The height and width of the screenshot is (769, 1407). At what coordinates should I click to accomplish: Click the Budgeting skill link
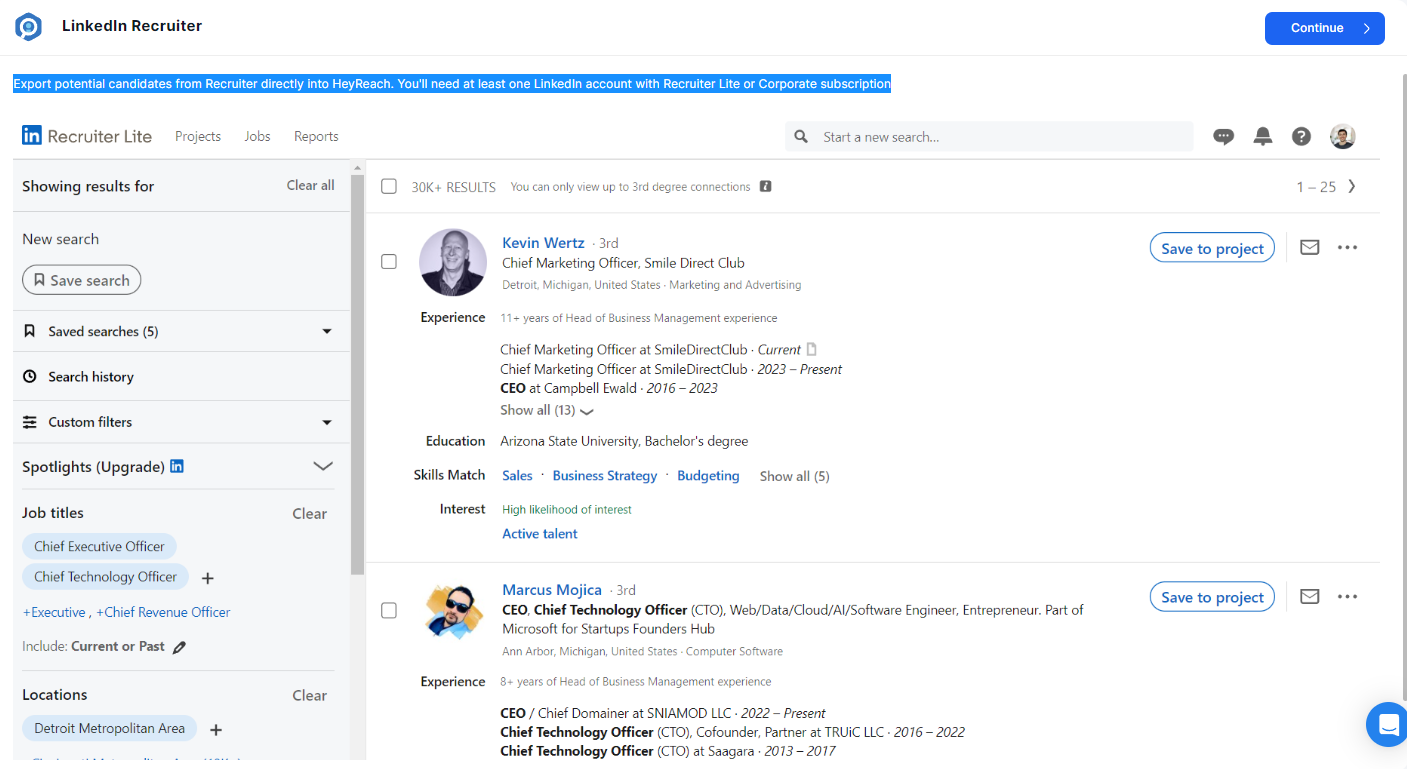(x=708, y=476)
